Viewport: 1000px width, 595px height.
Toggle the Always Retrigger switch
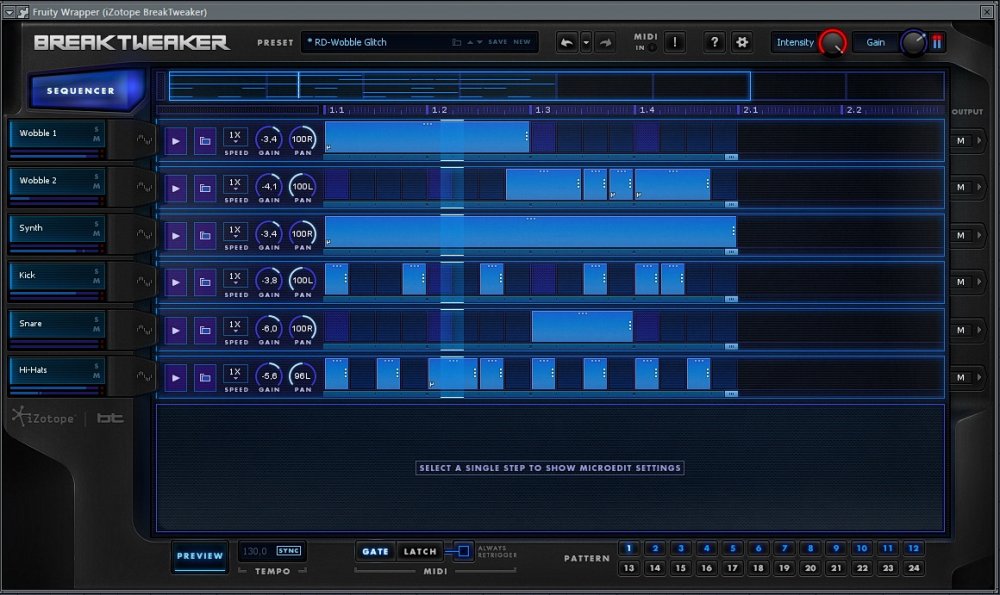point(463,550)
